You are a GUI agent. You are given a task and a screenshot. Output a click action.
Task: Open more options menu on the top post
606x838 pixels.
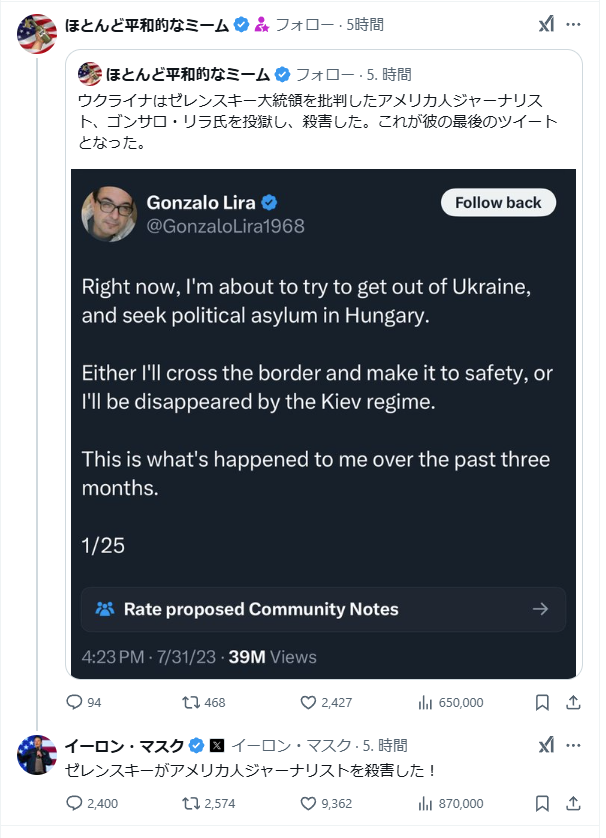(x=573, y=24)
